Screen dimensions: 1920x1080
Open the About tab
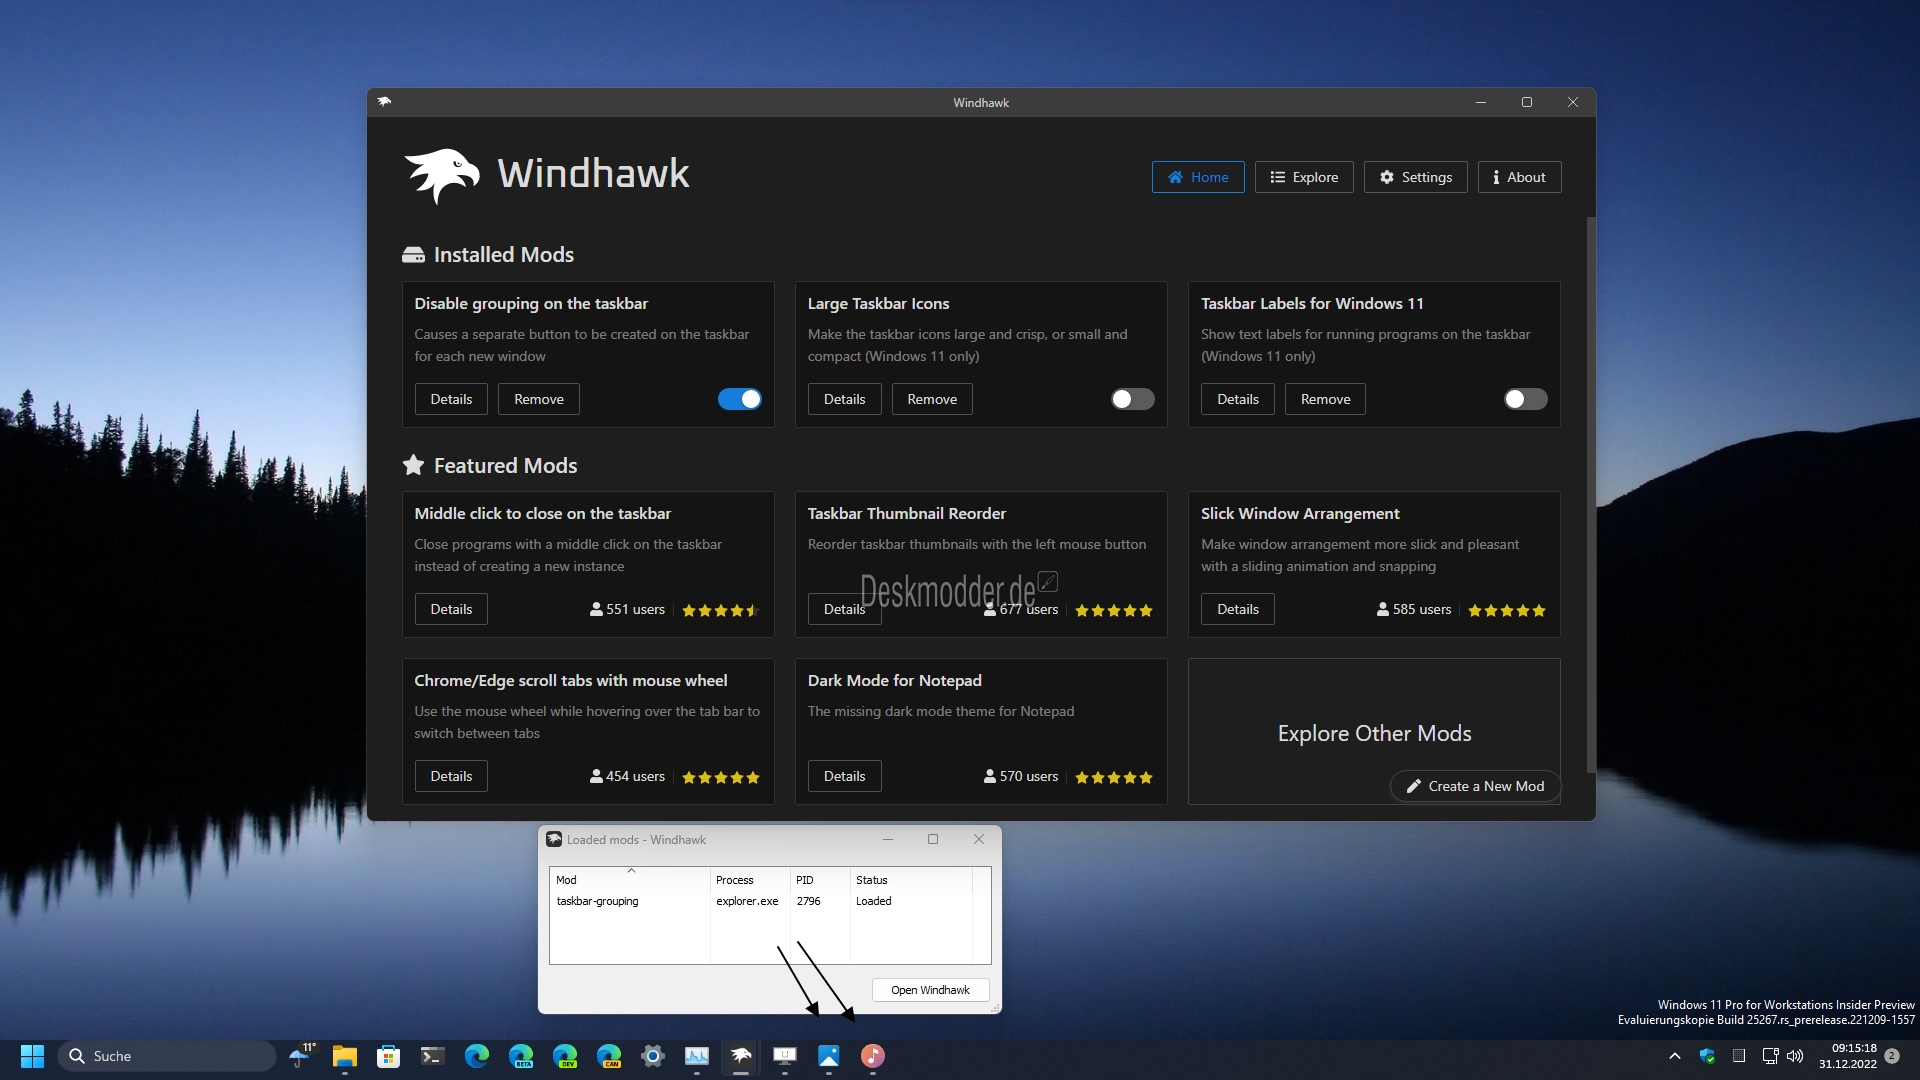point(1519,177)
